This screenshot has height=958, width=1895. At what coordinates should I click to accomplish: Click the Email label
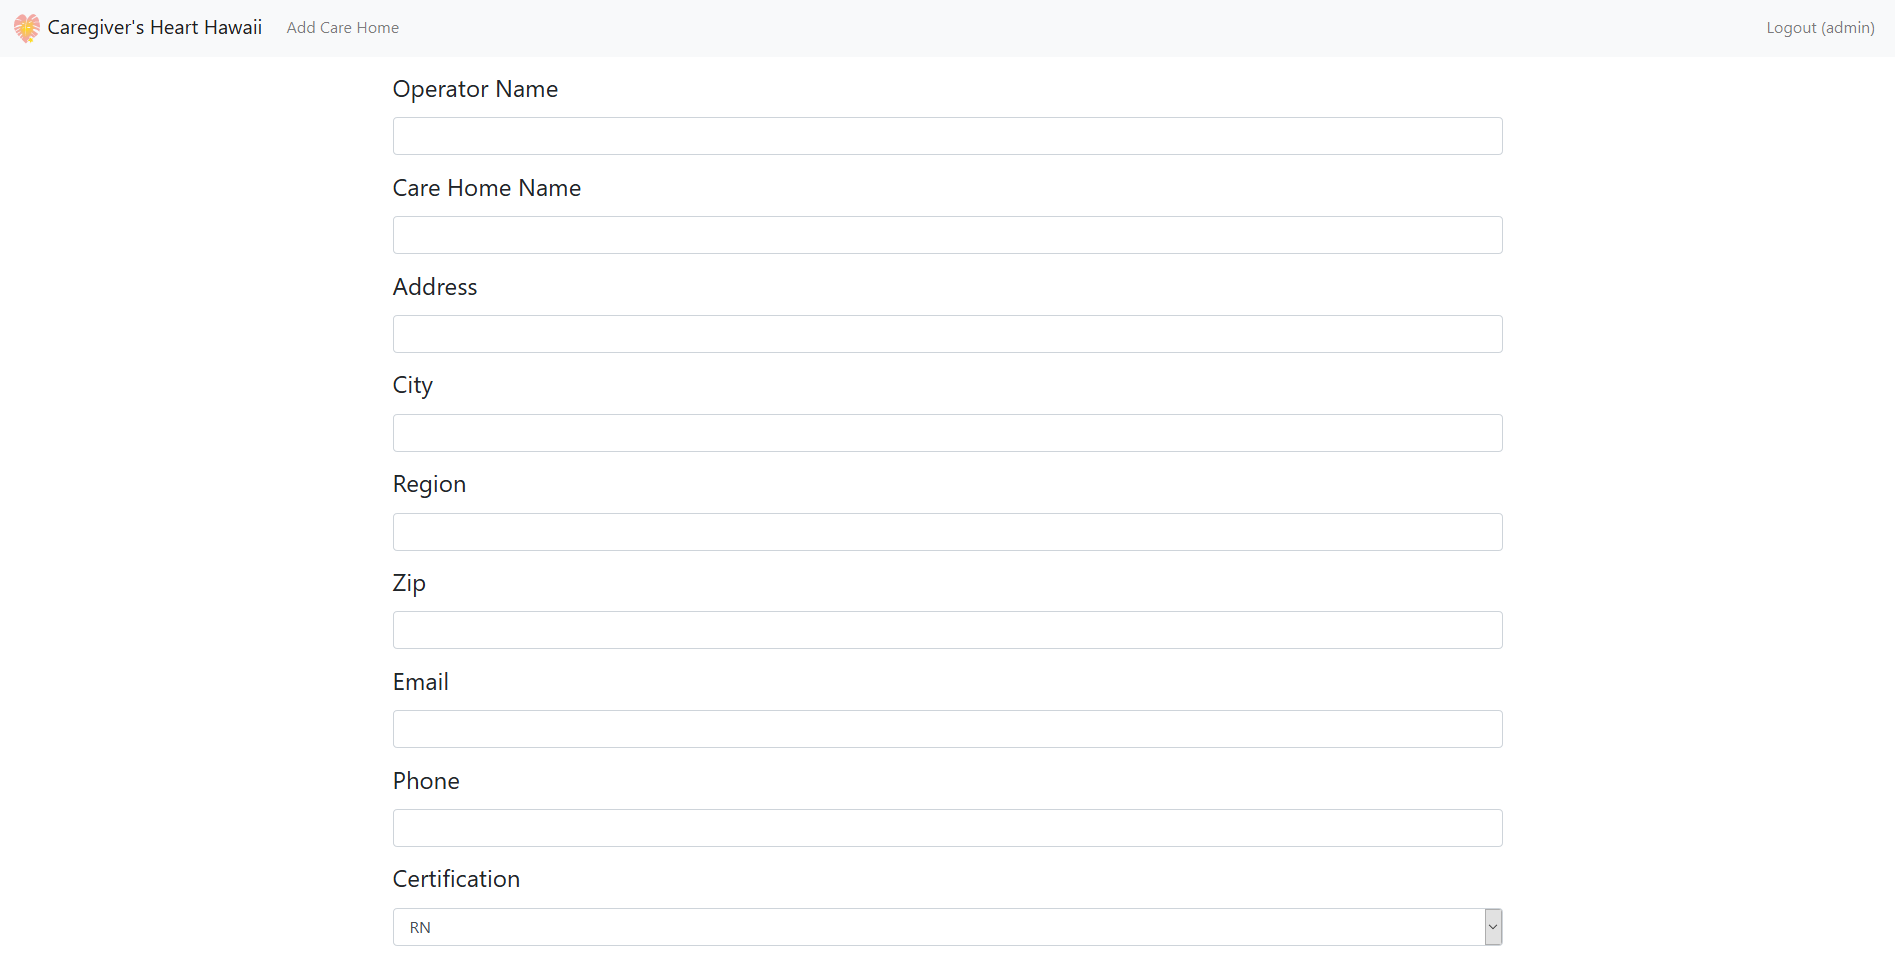tap(421, 682)
